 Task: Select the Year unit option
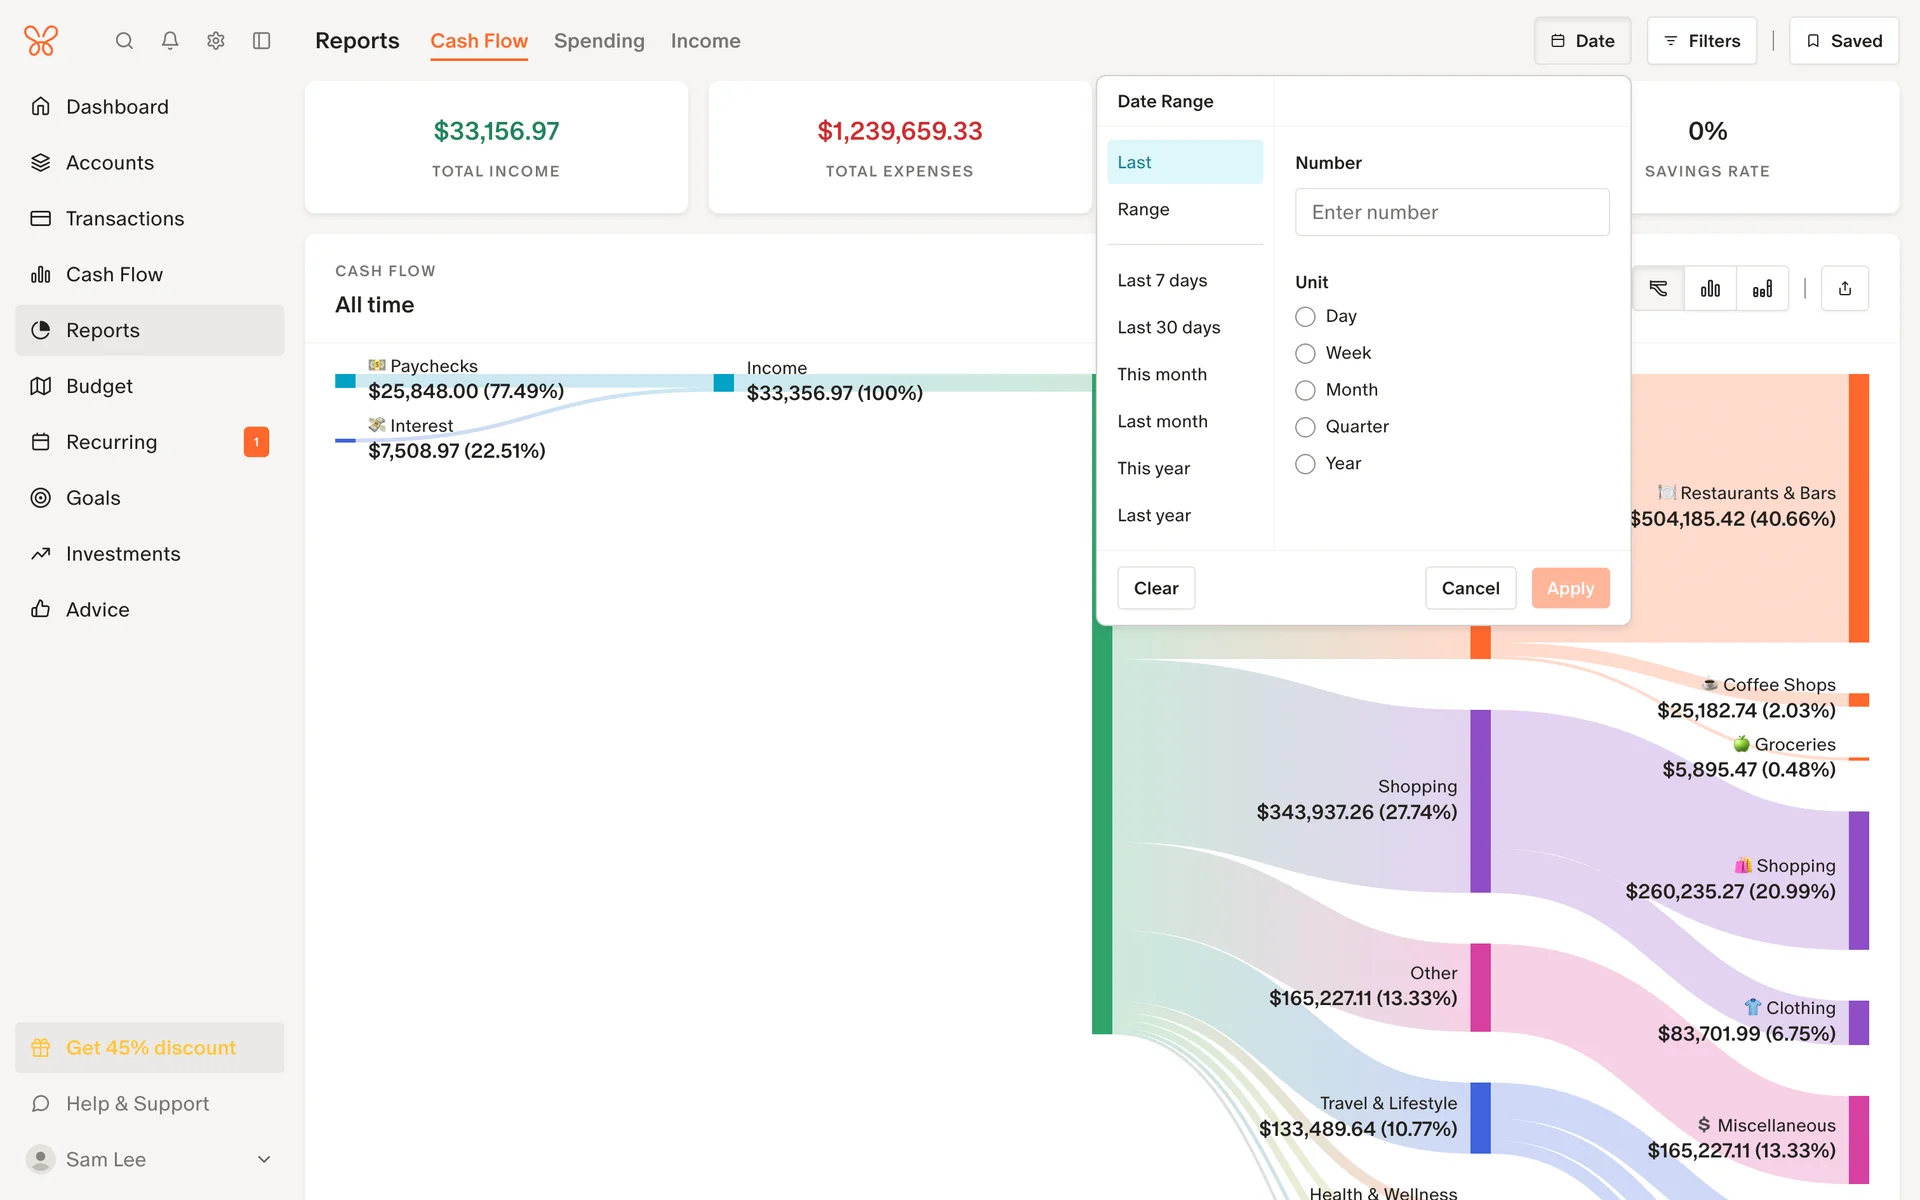tap(1305, 464)
